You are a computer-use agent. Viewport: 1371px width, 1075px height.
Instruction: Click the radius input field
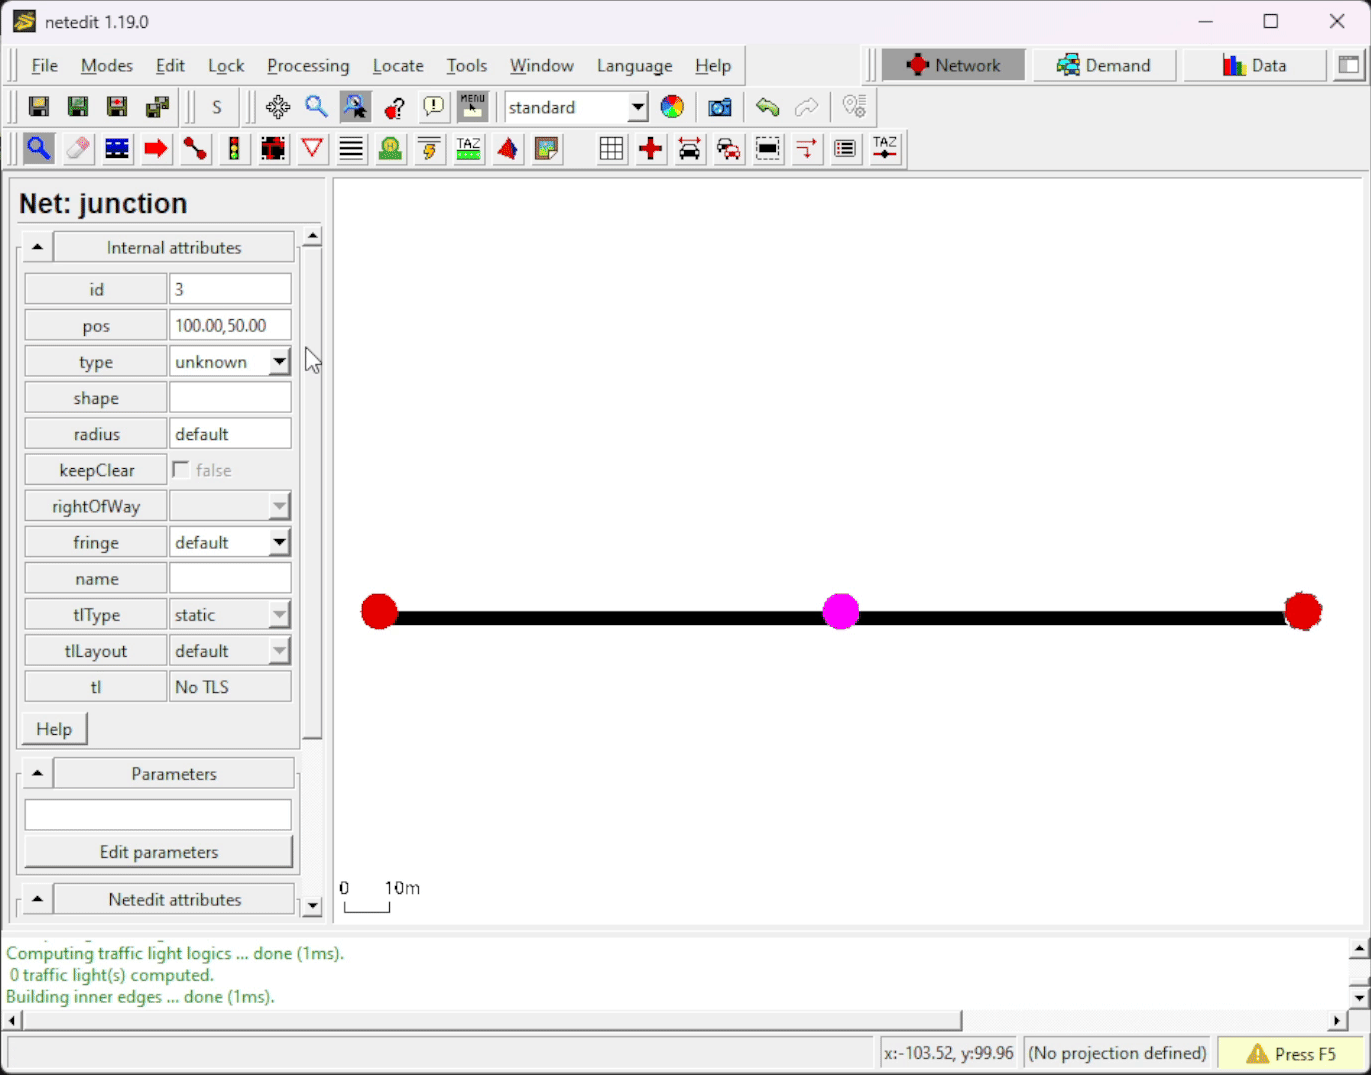click(230, 434)
